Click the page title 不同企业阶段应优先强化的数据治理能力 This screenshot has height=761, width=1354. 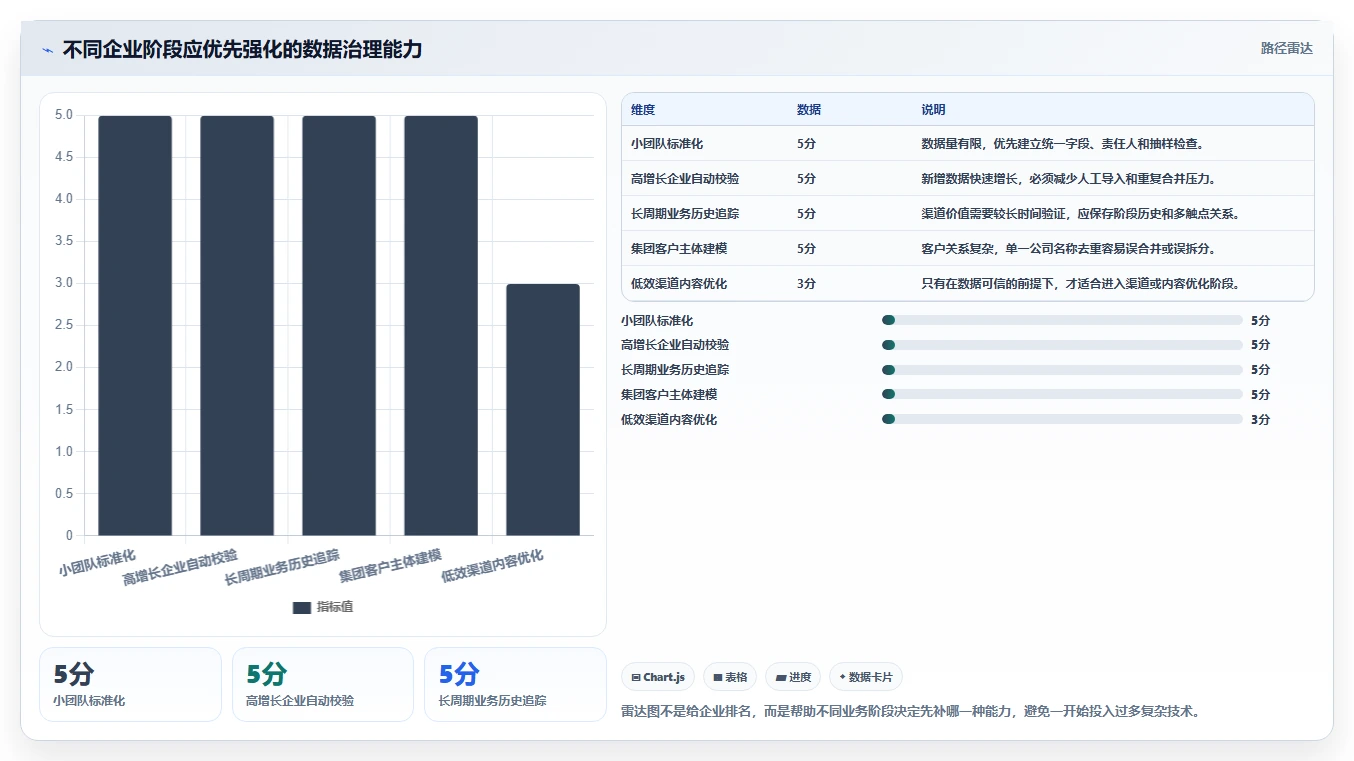(x=242, y=49)
